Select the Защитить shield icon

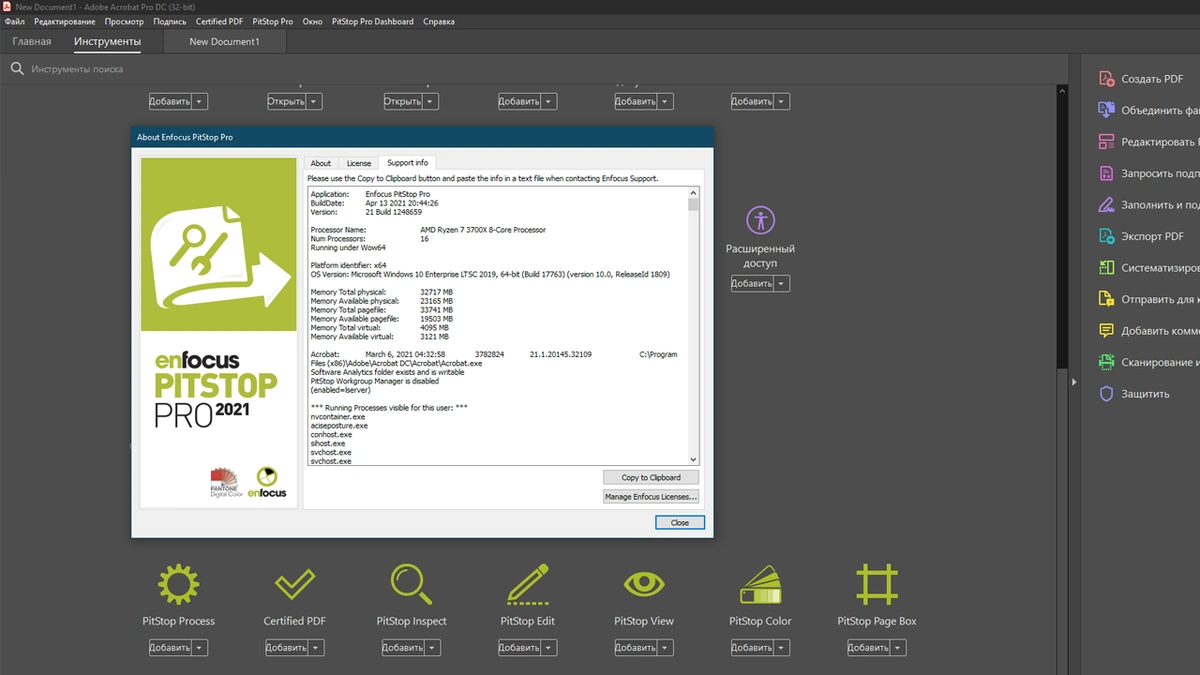coord(1106,394)
